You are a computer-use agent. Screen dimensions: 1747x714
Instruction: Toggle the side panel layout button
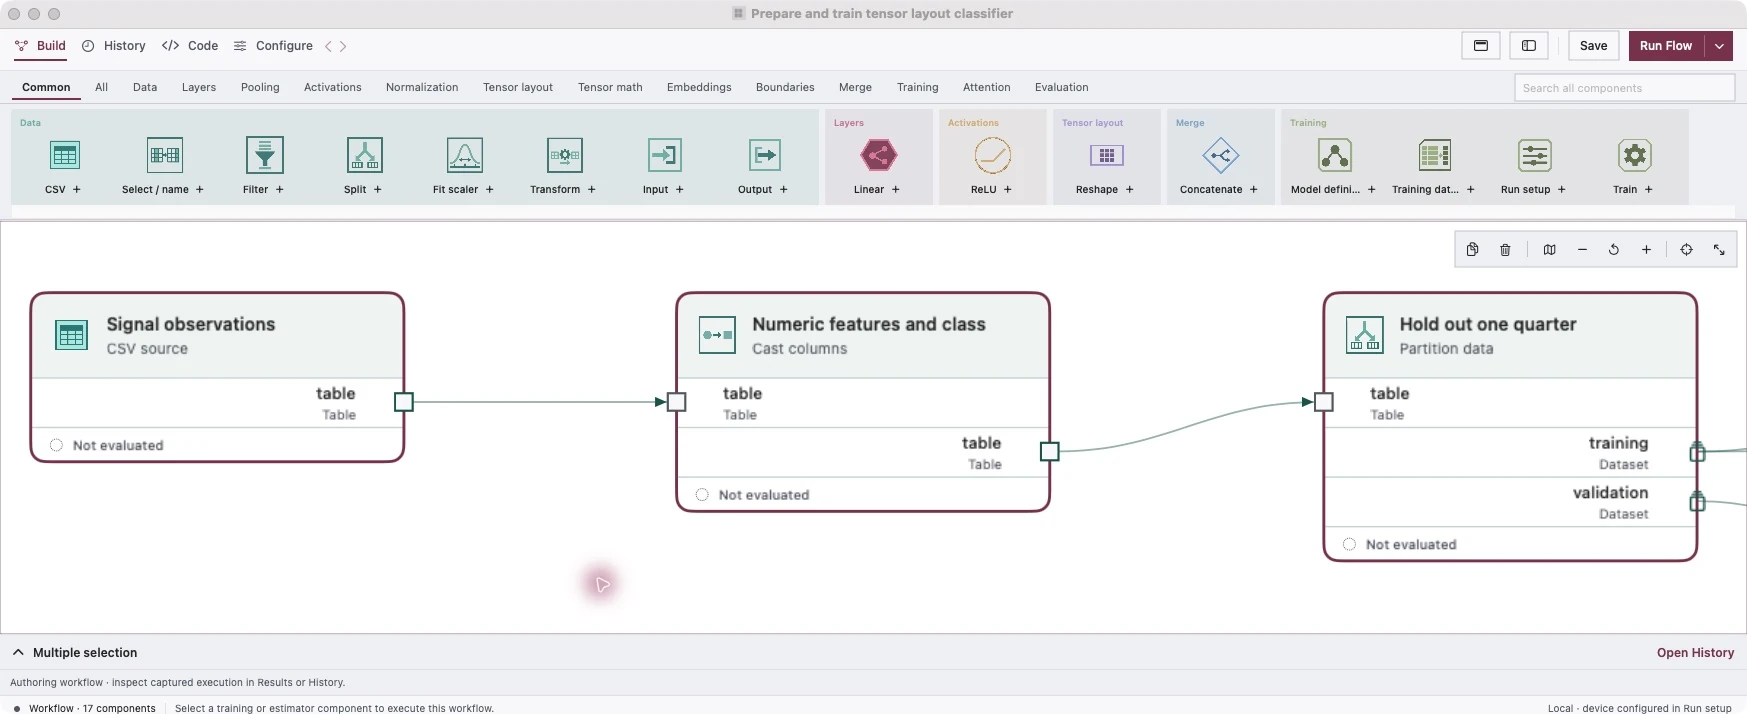(x=1529, y=46)
